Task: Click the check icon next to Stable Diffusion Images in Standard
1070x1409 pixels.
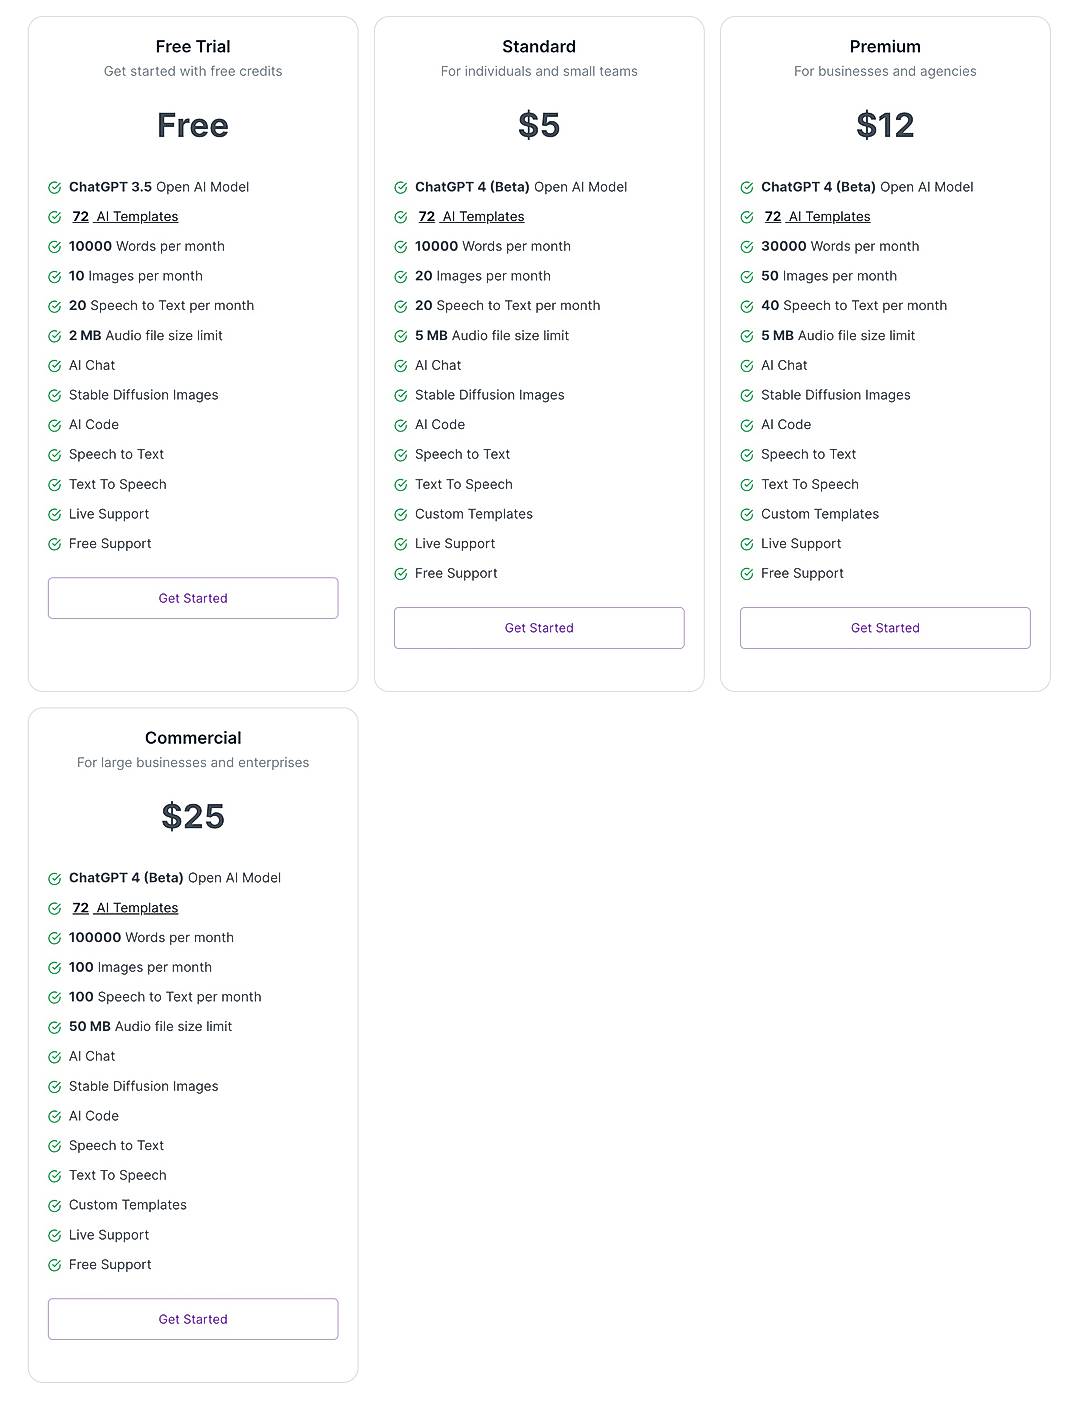Action: coord(401,395)
